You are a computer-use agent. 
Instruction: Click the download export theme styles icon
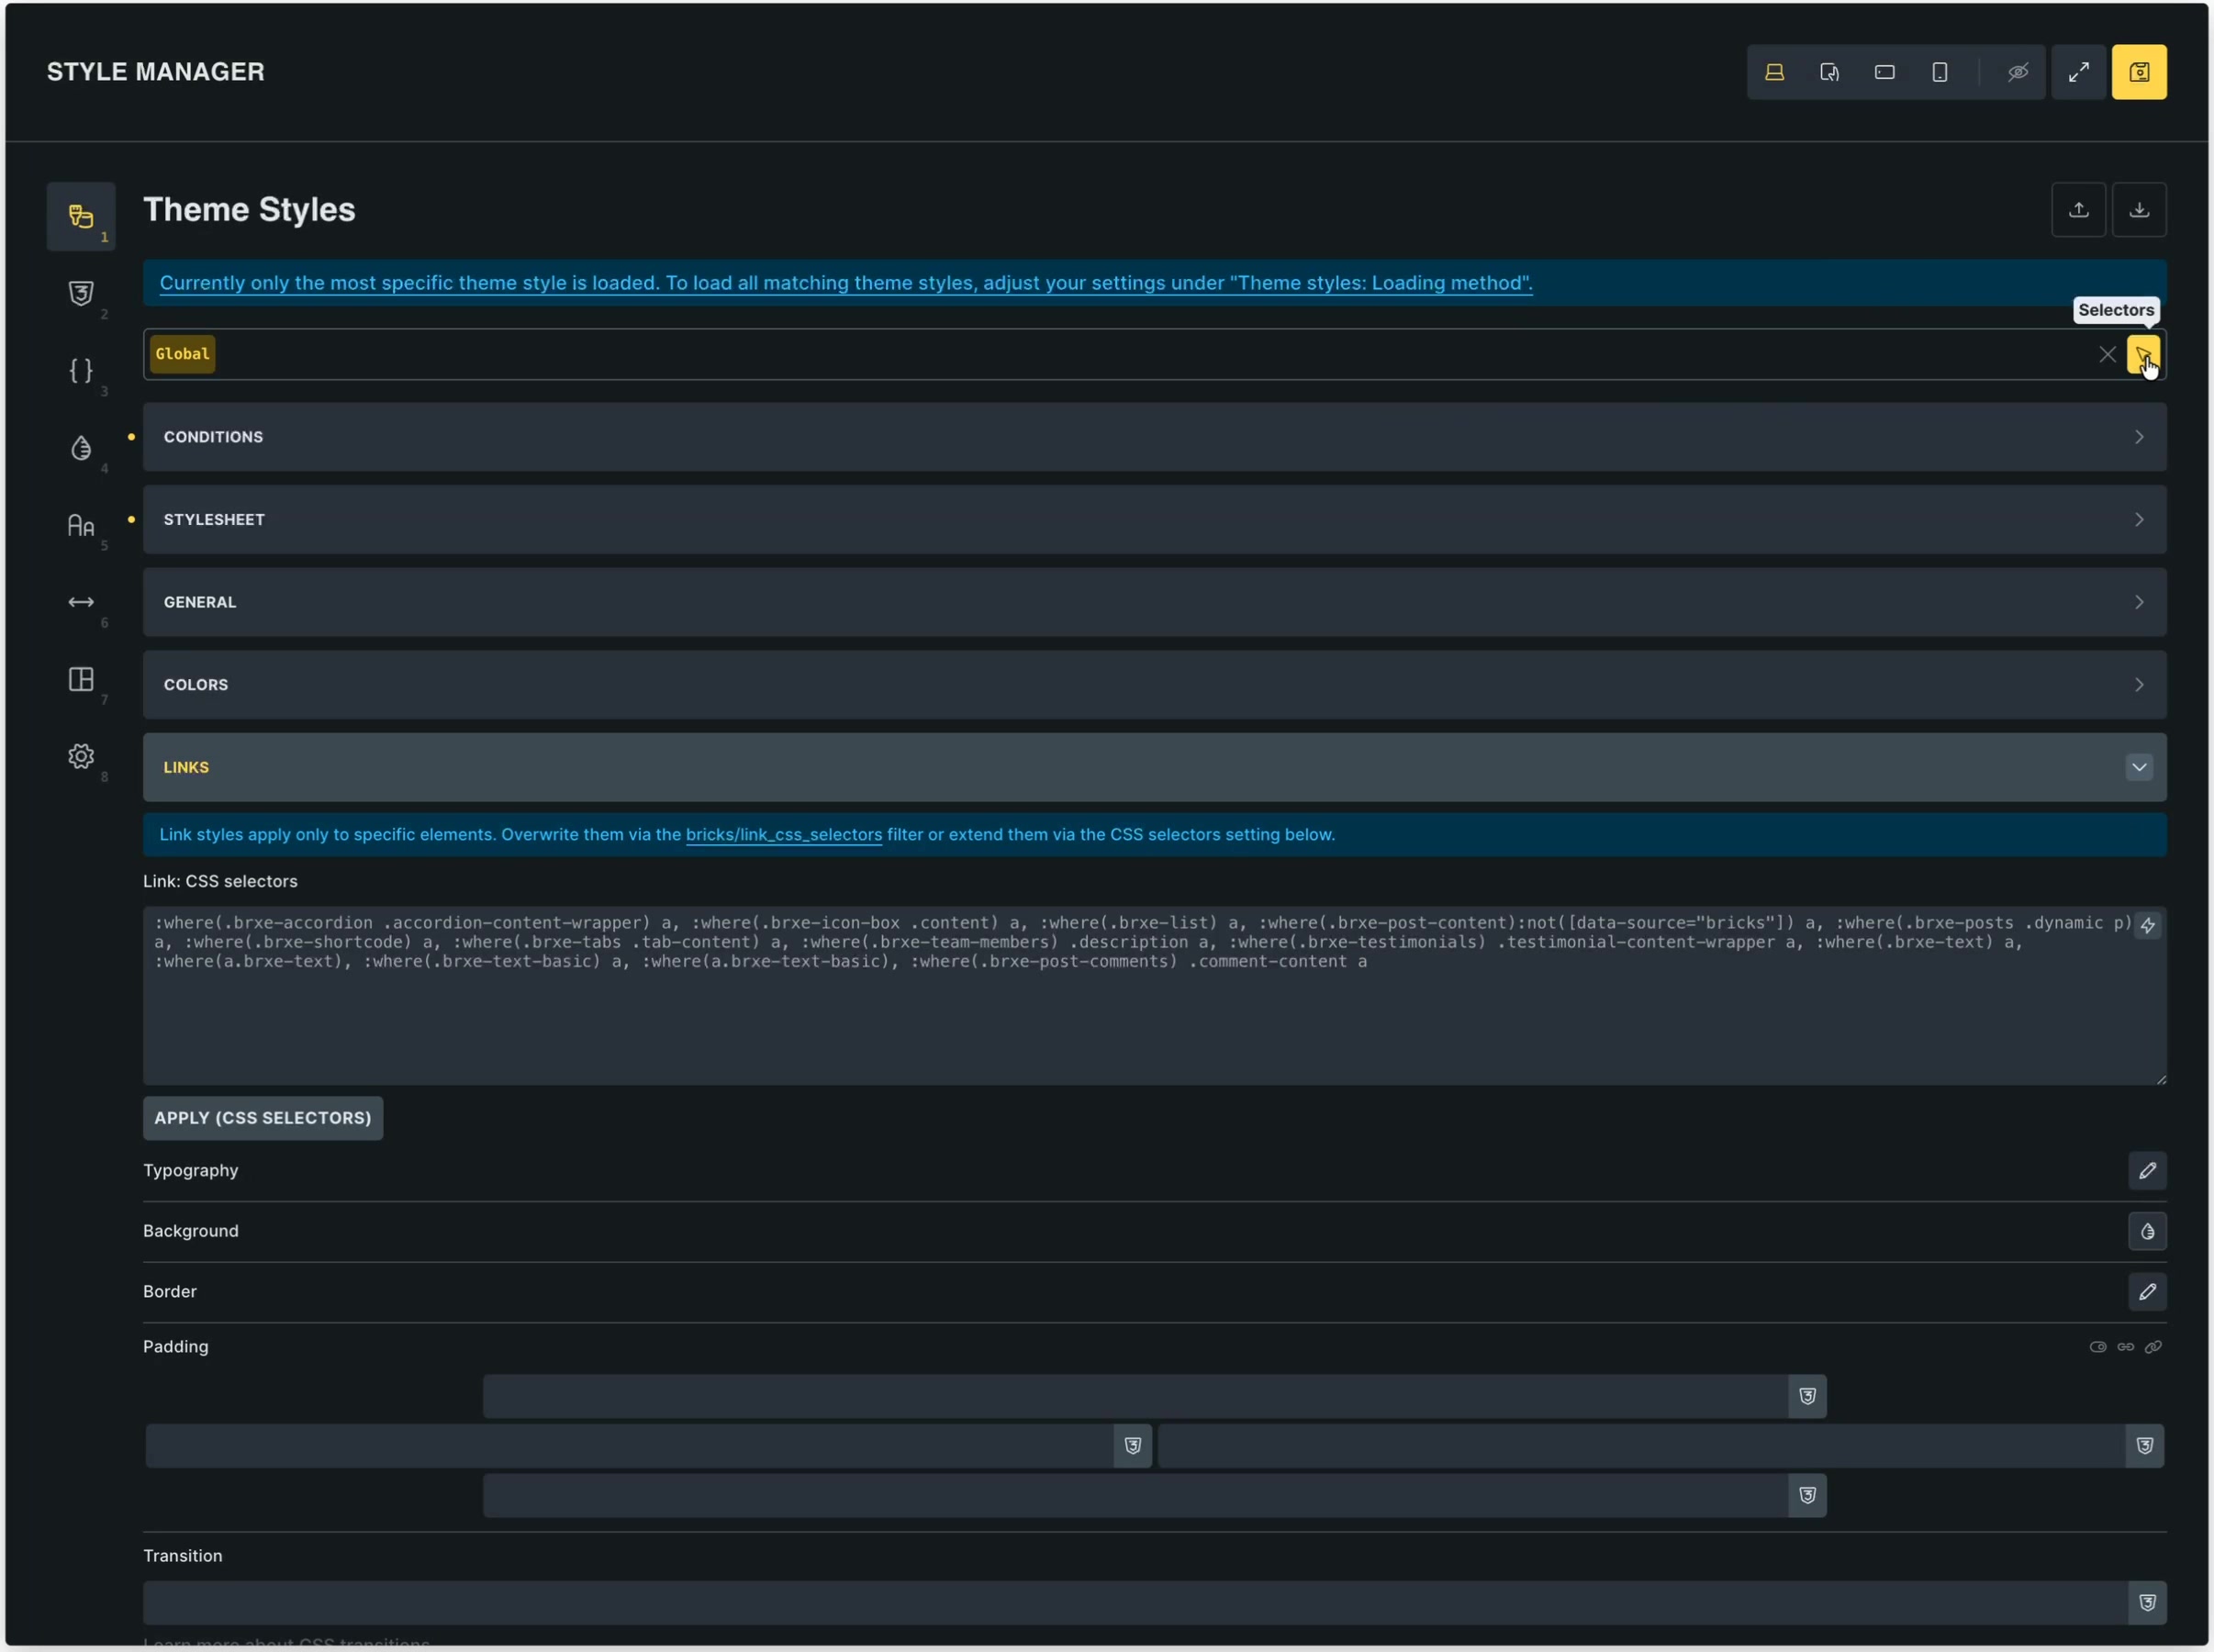[2140, 210]
